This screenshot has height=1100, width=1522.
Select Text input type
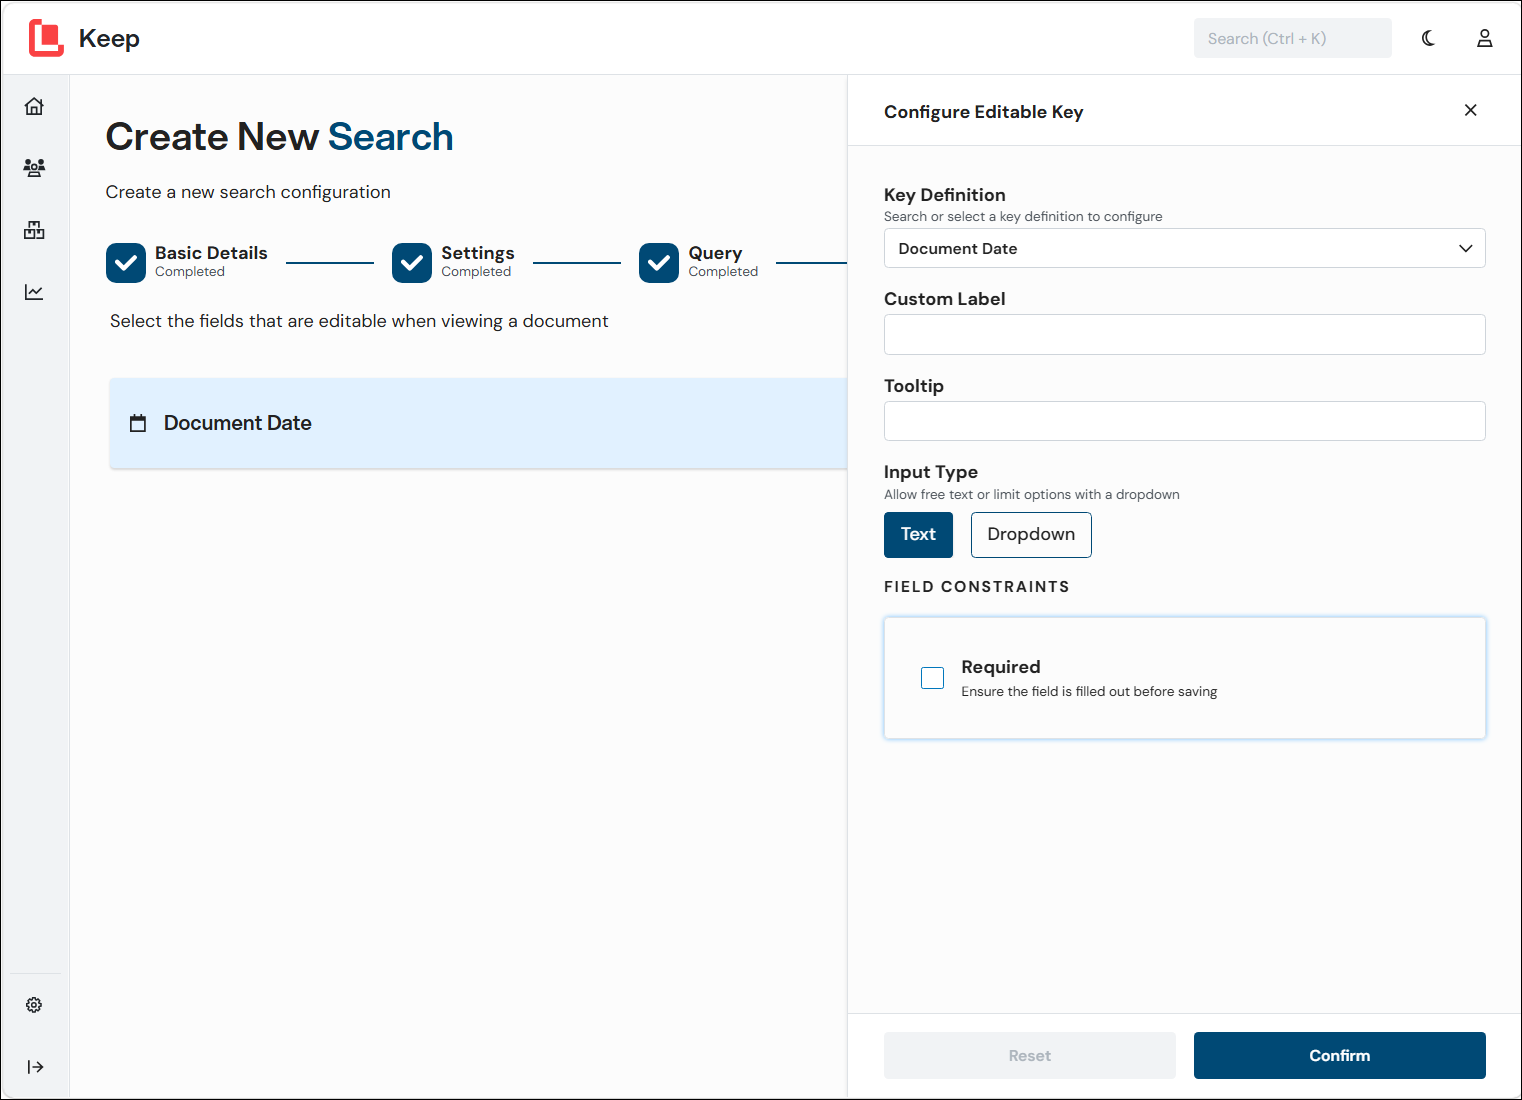918,535
